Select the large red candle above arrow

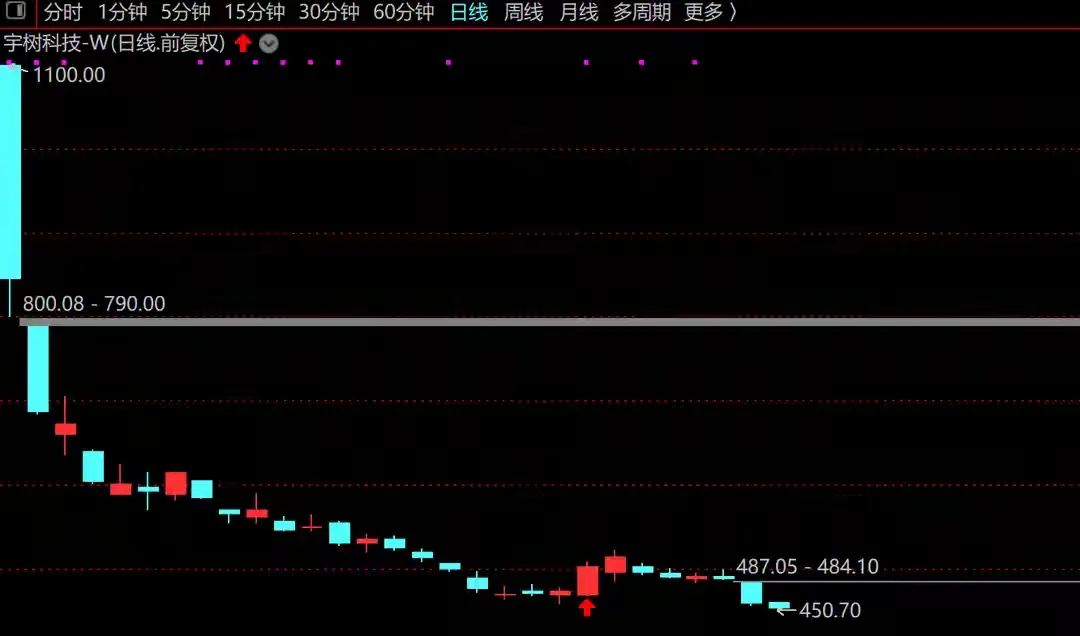pyautogui.click(x=588, y=581)
